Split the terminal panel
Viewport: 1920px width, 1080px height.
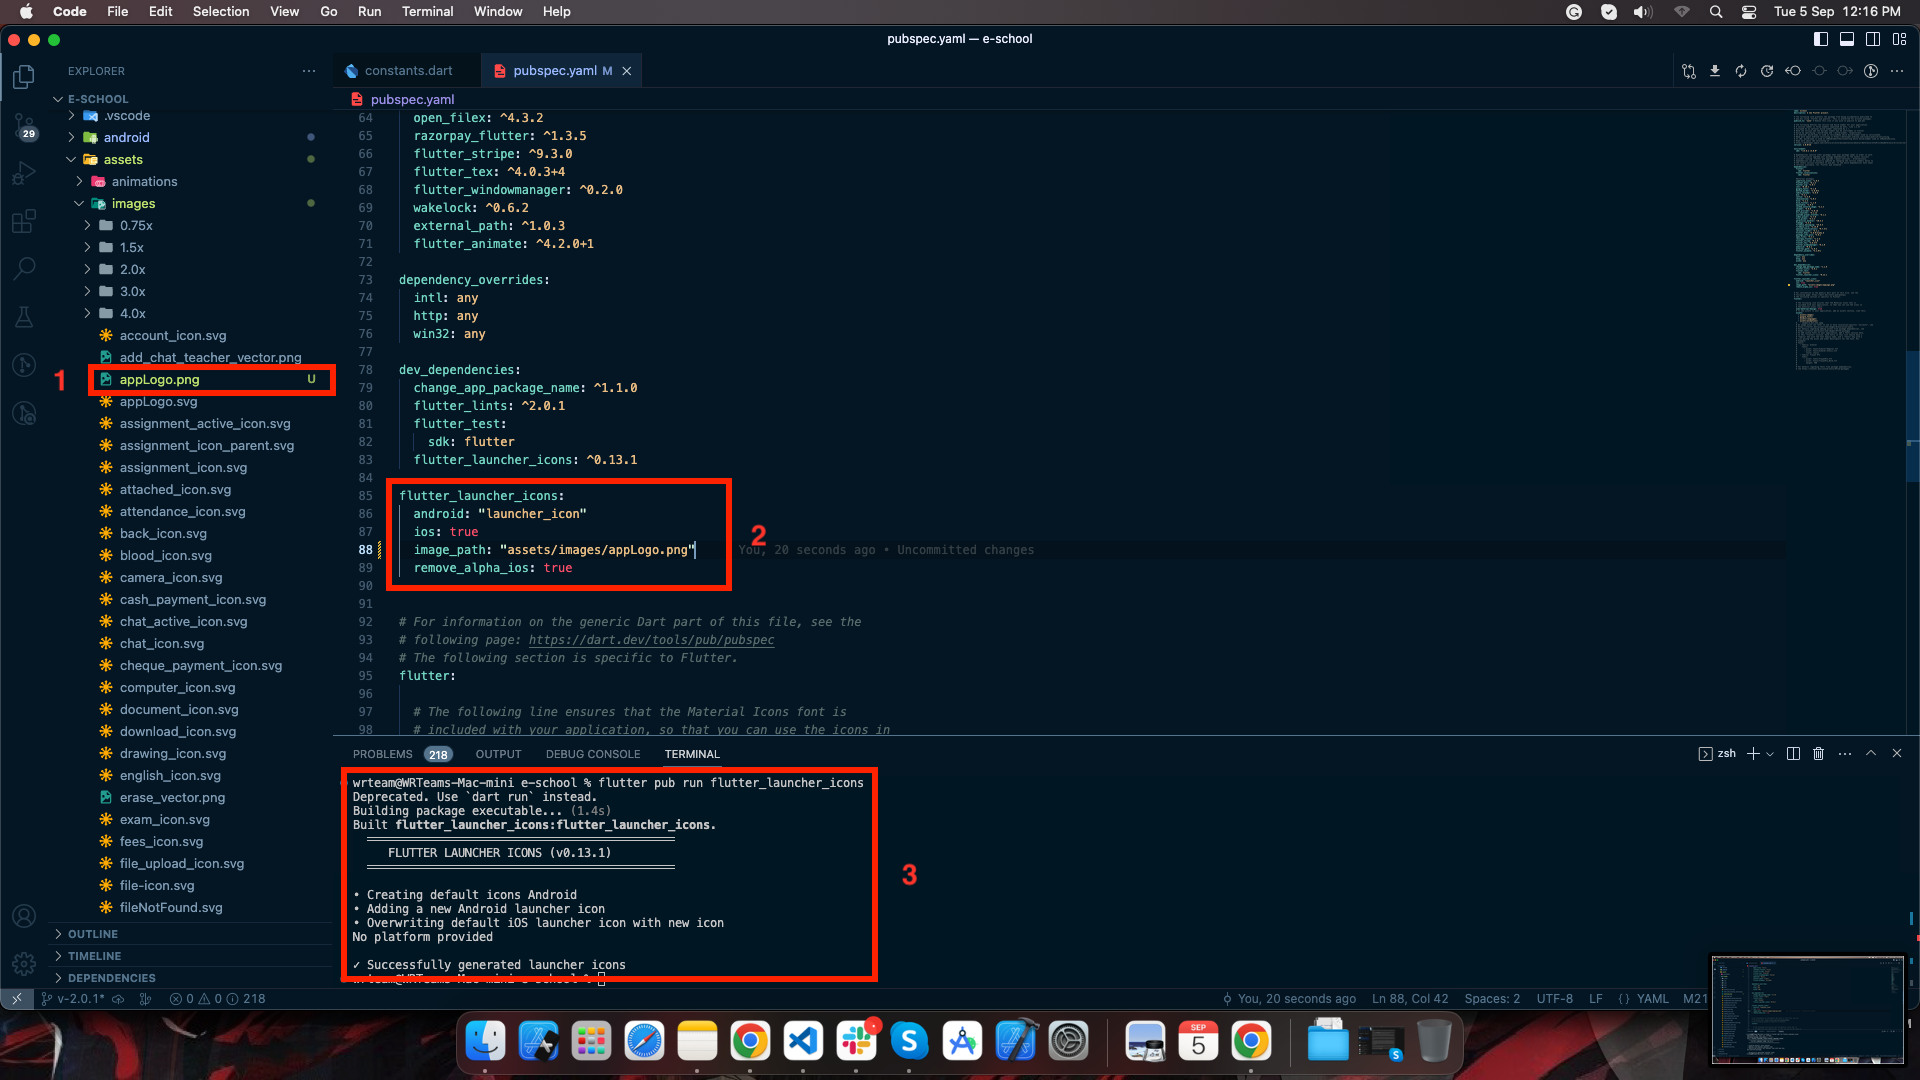pyautogui.click(x=1793, y=754)
